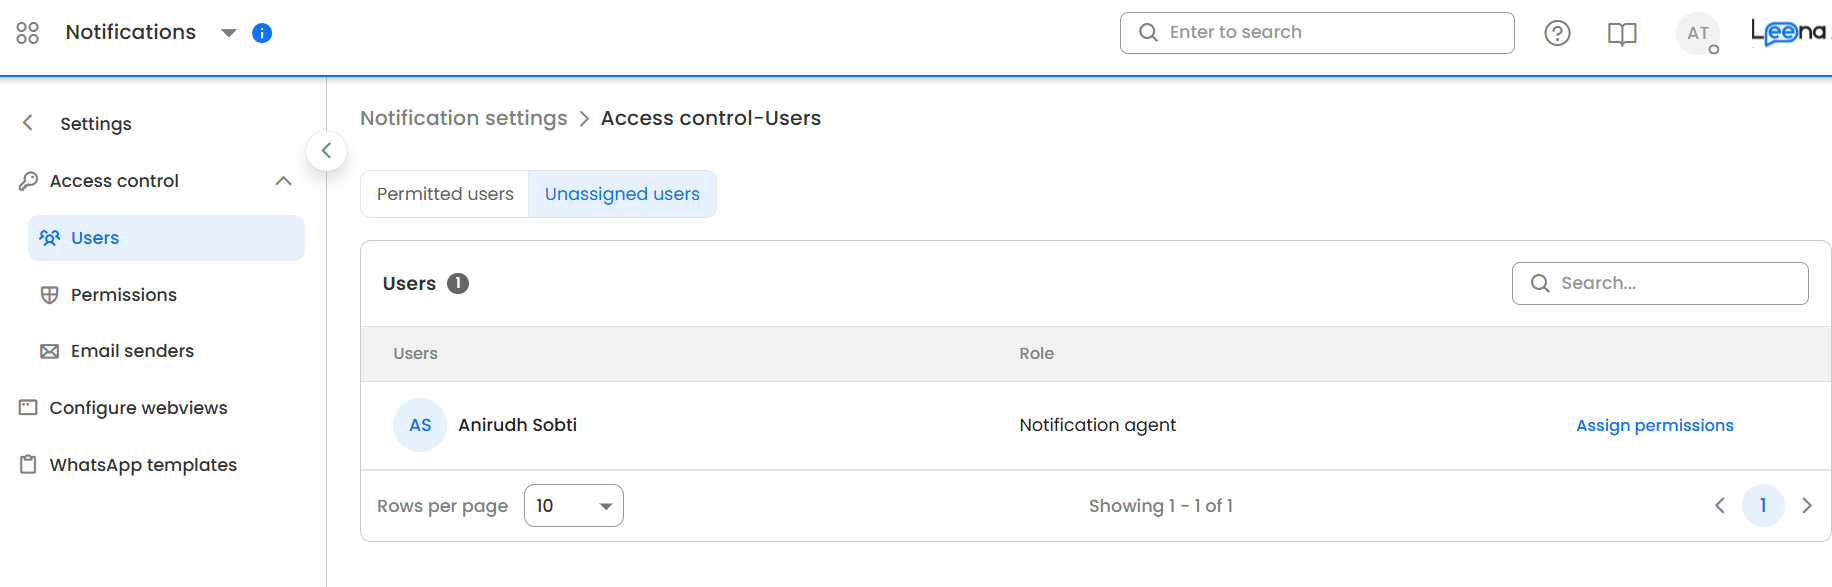Open WhatsApp templates in the sidebar
This screenshot has width=1832, height=587.
pos(143,465)
